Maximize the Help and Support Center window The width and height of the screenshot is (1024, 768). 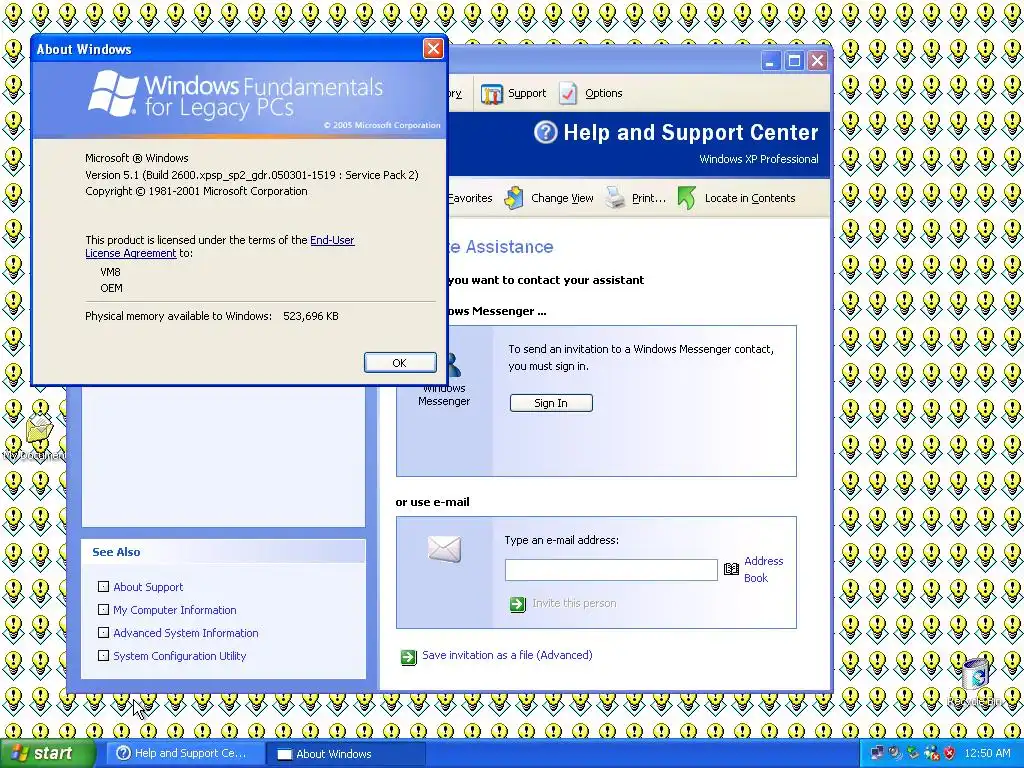[x=794, y=61]
